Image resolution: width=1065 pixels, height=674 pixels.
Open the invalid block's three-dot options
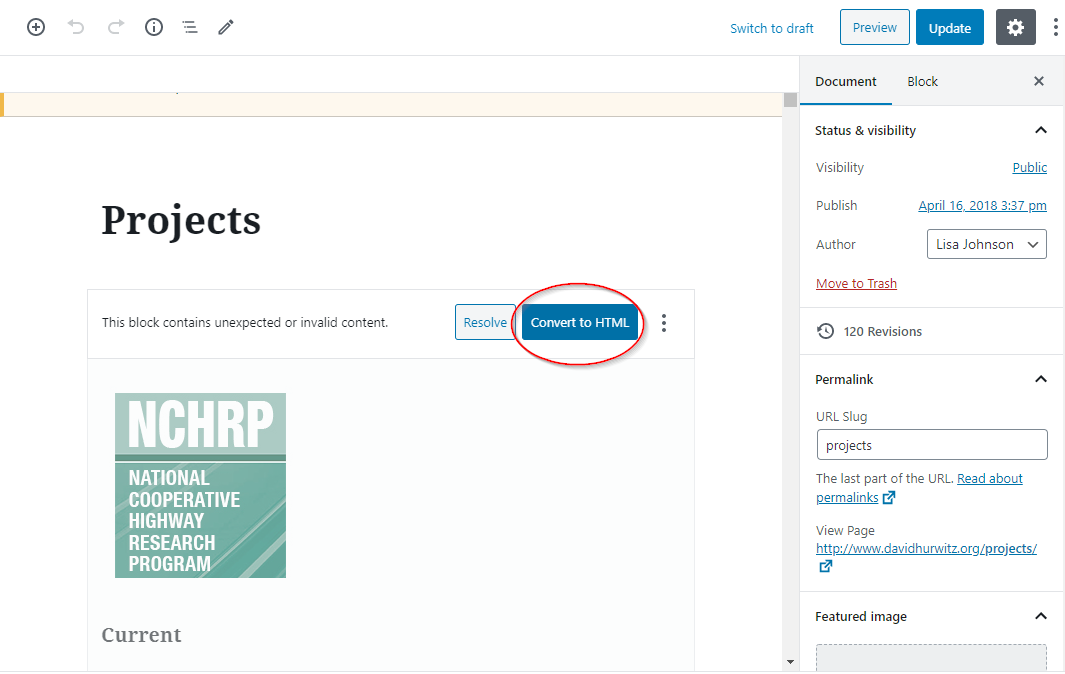[x=664, y=323]
